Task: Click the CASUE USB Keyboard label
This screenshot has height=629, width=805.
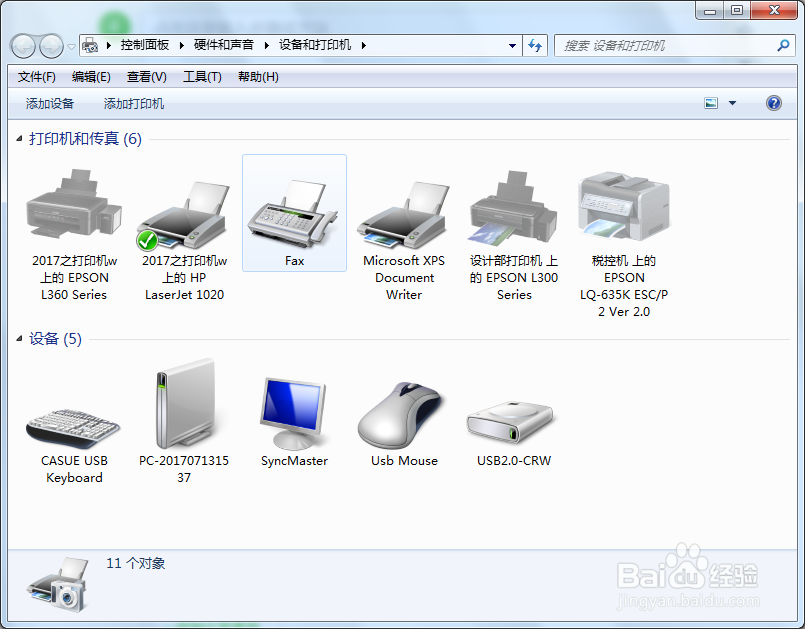Action: pos(74,469)
